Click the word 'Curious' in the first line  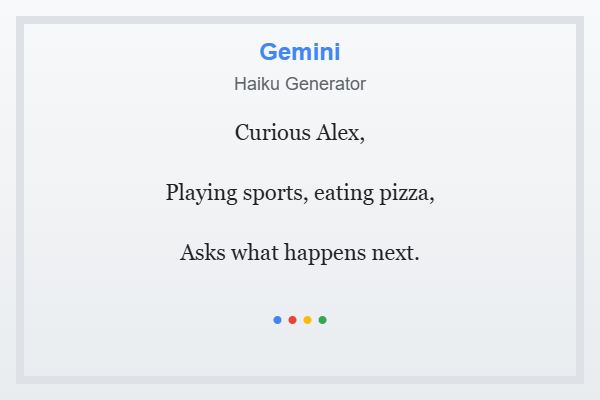273,133
